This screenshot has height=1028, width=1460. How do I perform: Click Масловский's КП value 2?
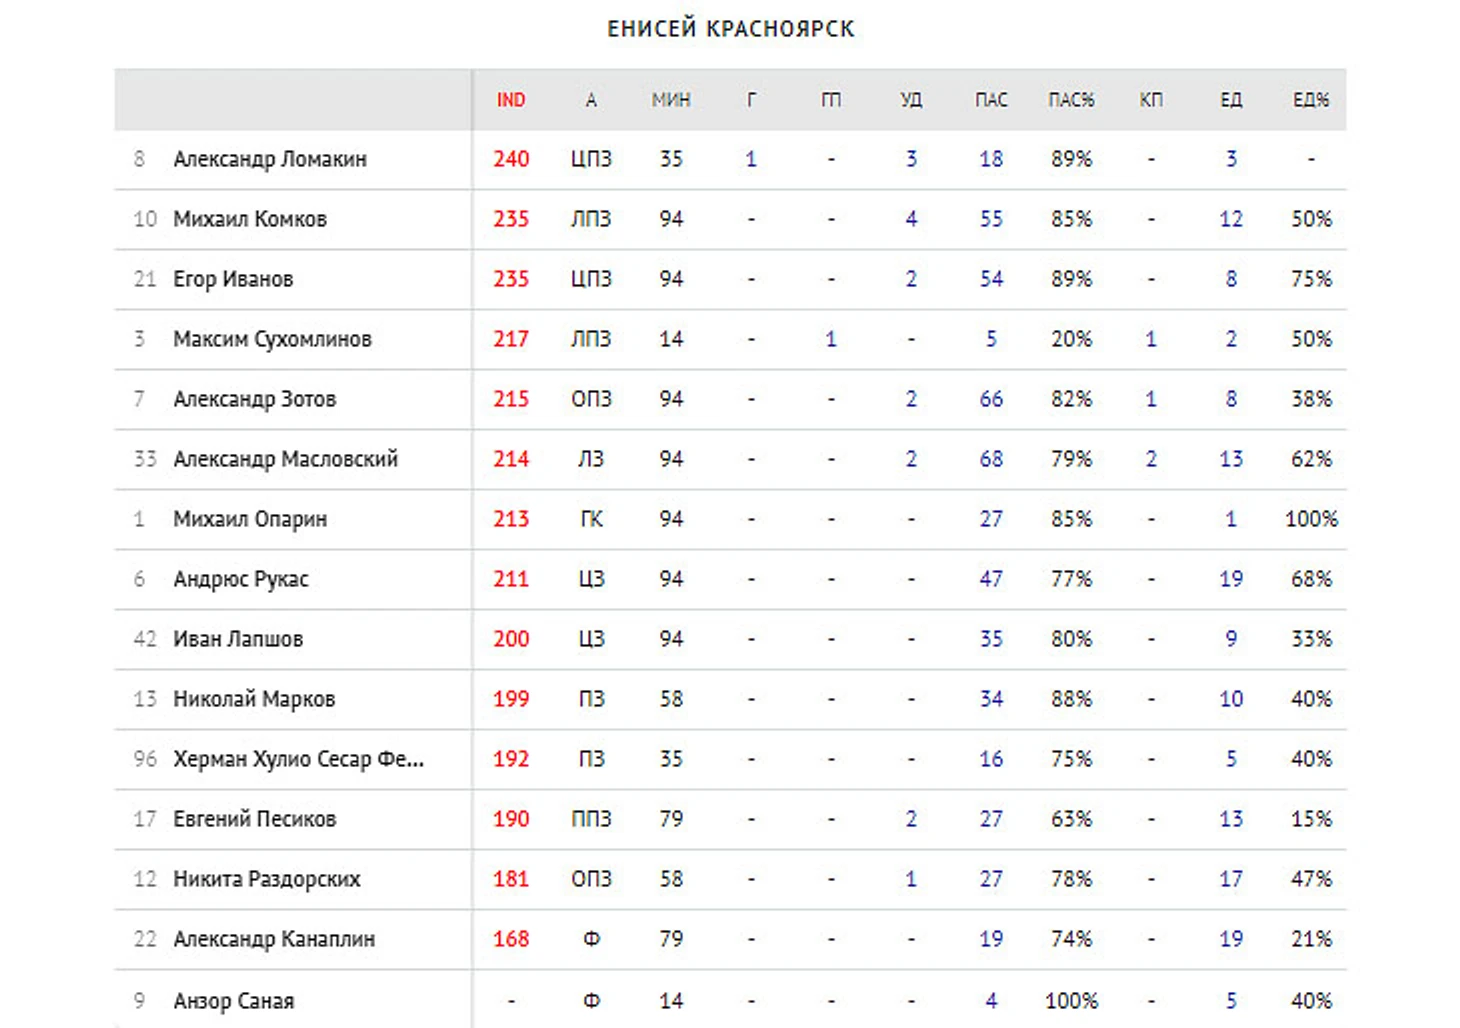pyautogui.click(x=1151, y=459)
